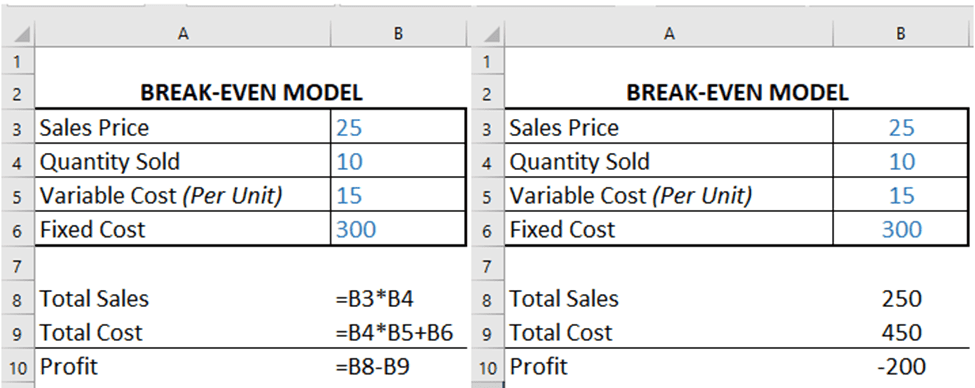Screen dimensions: 975x388
Task: Select Quantity Sold label in right sheet
Action: click(x=580, y=162)
